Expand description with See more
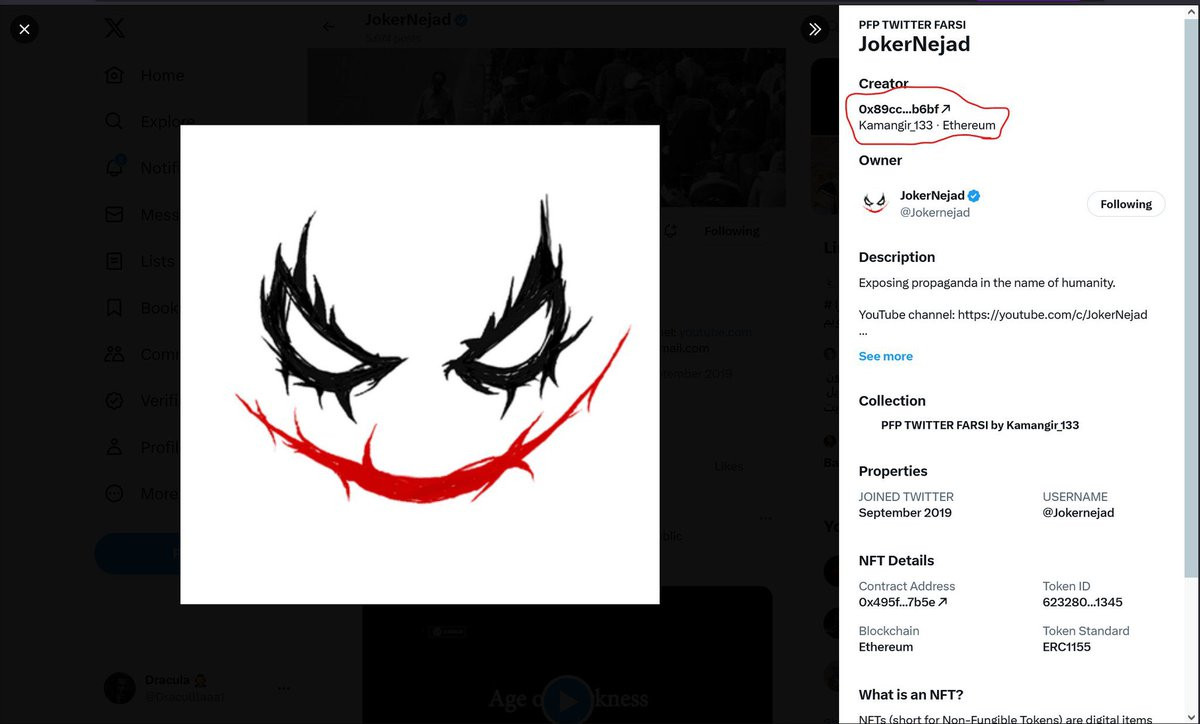The width and height of the screenshot is (1200, 724). coord(885,356)
